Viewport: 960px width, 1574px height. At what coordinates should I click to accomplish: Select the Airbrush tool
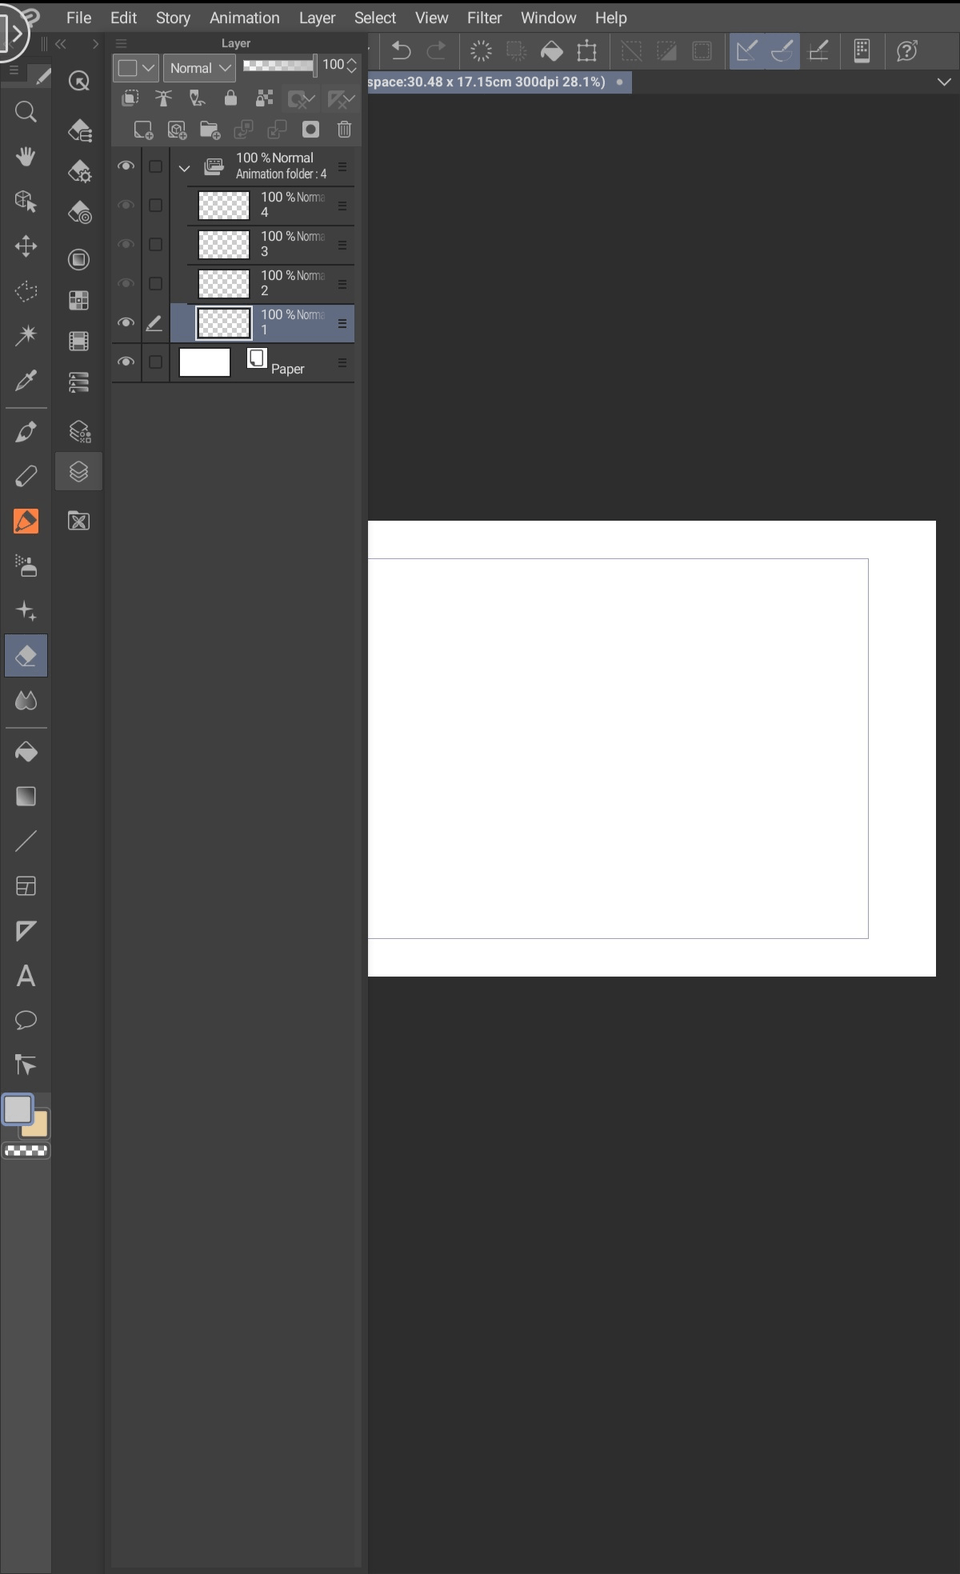tap(26, 566)
